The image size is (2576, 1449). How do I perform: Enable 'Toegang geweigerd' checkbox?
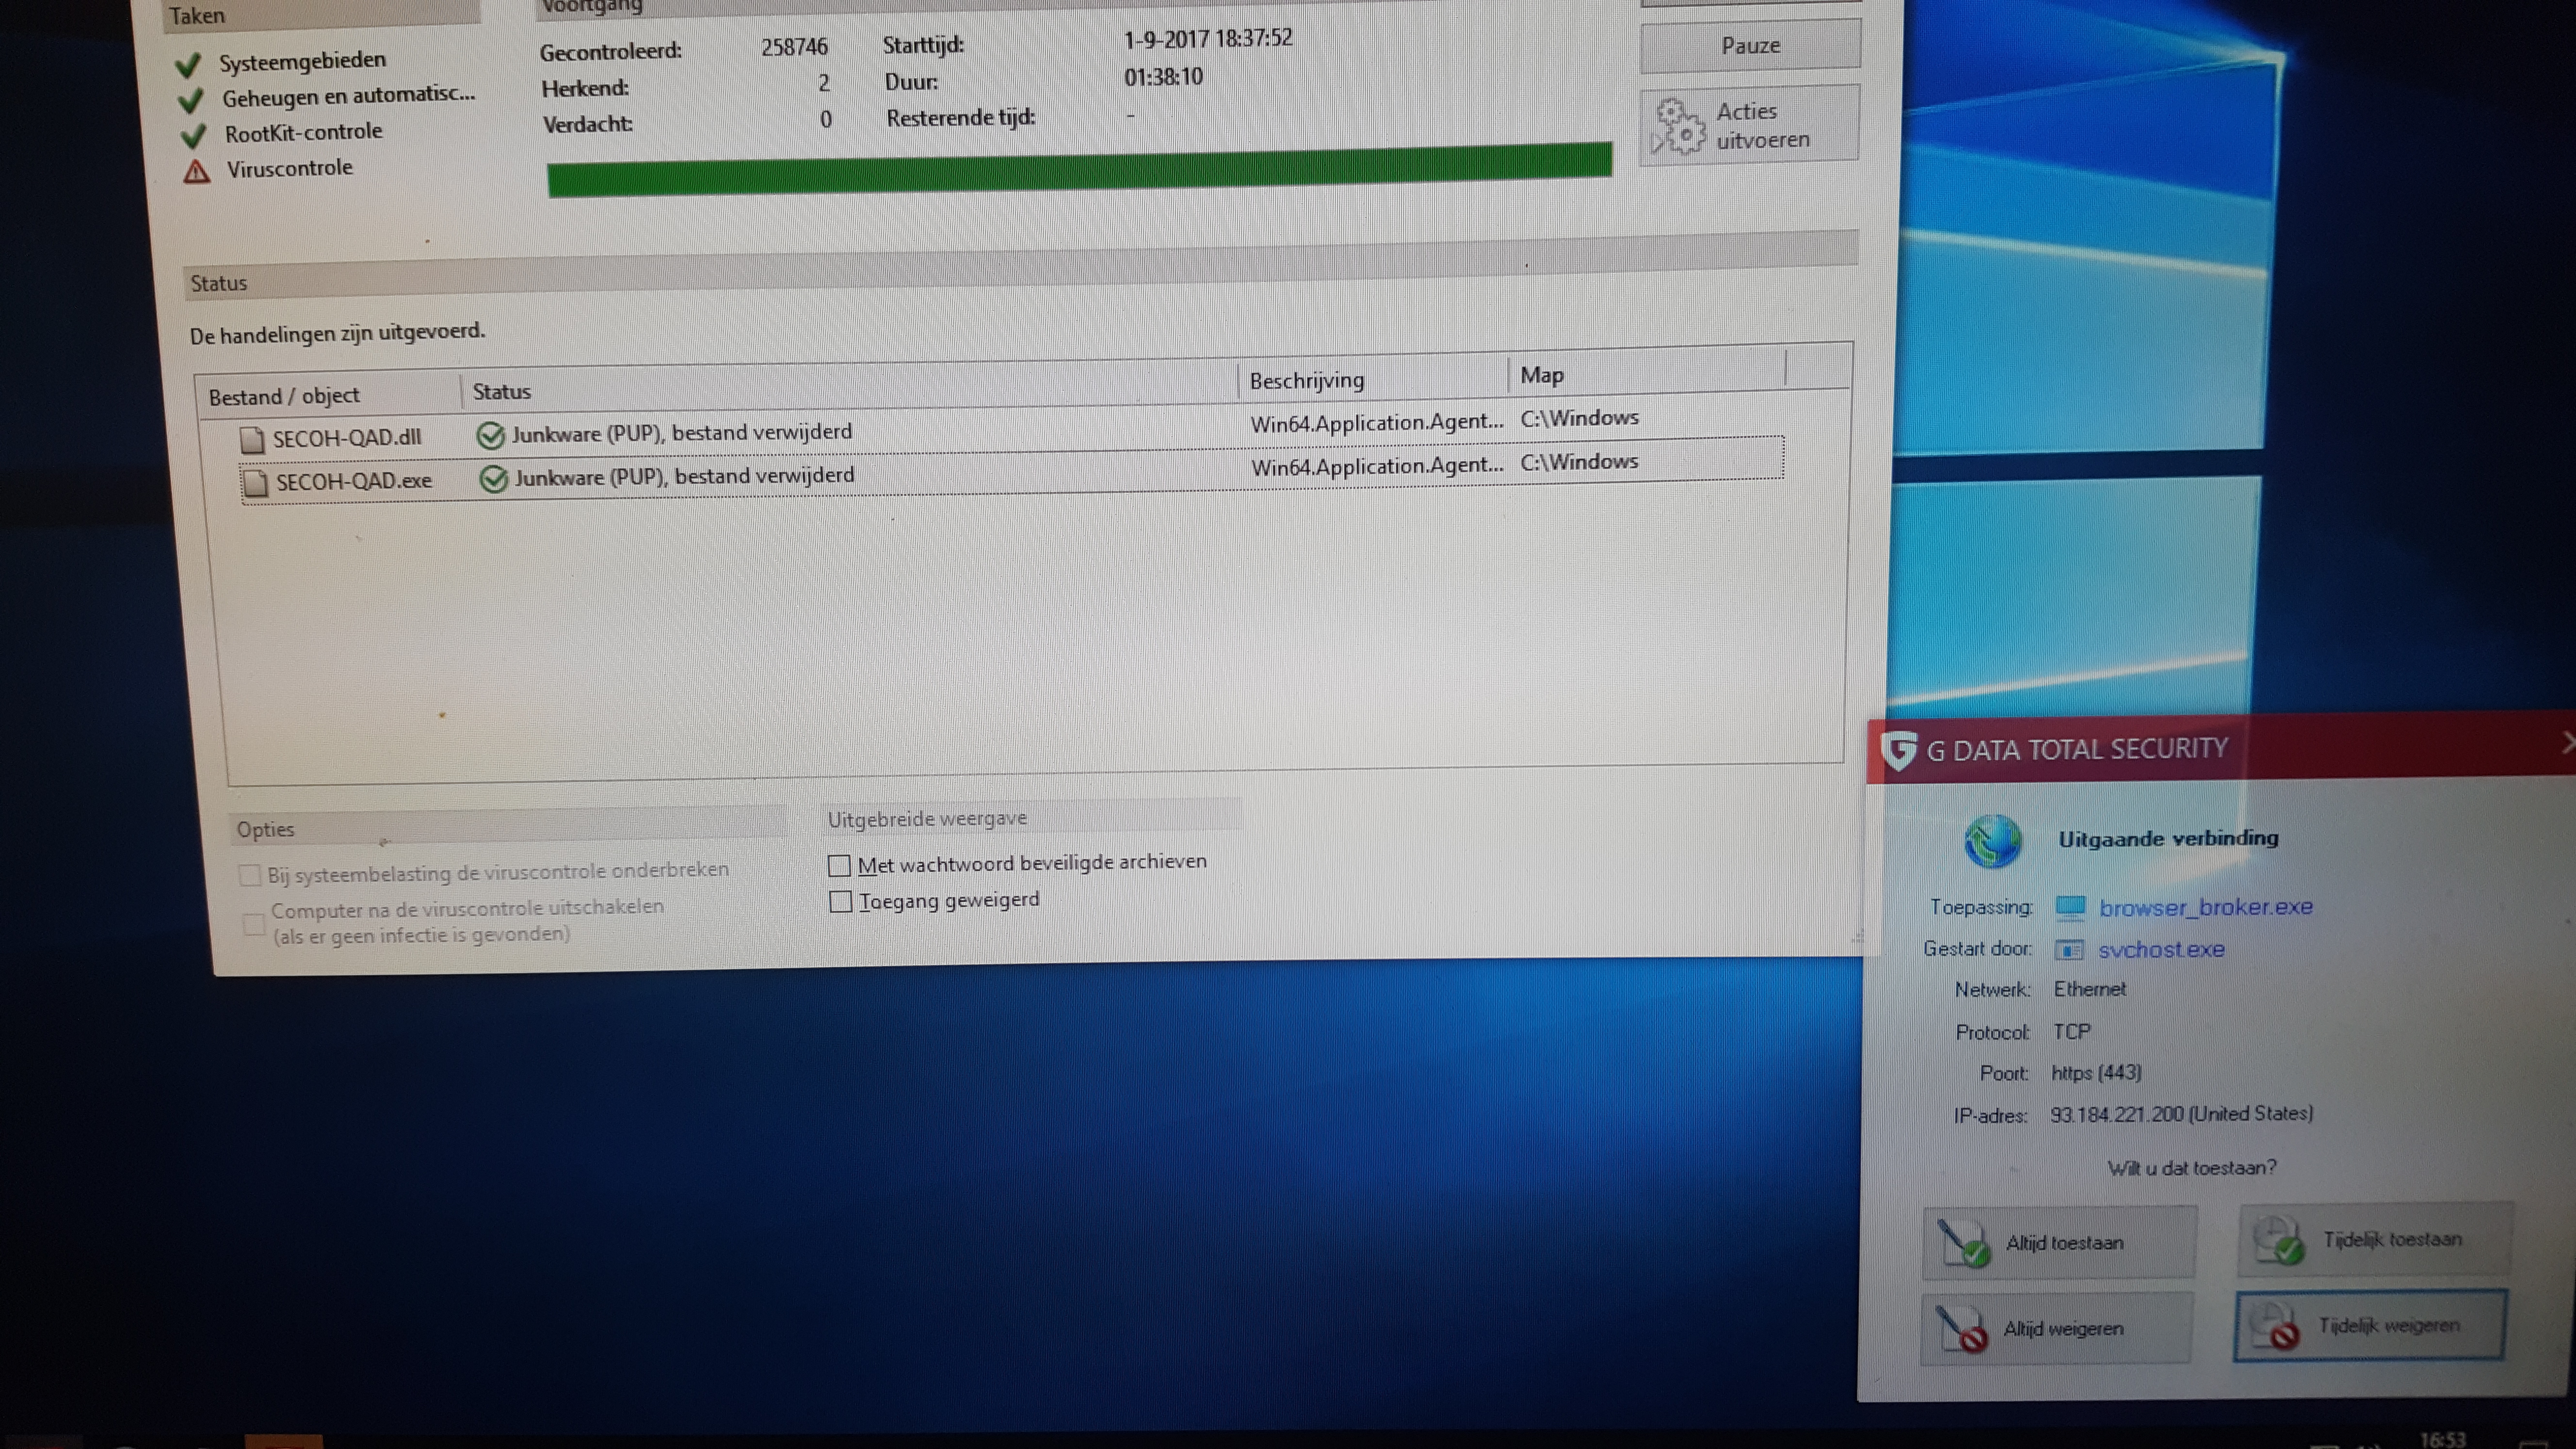pyautogui.click(x=841, y=902)
